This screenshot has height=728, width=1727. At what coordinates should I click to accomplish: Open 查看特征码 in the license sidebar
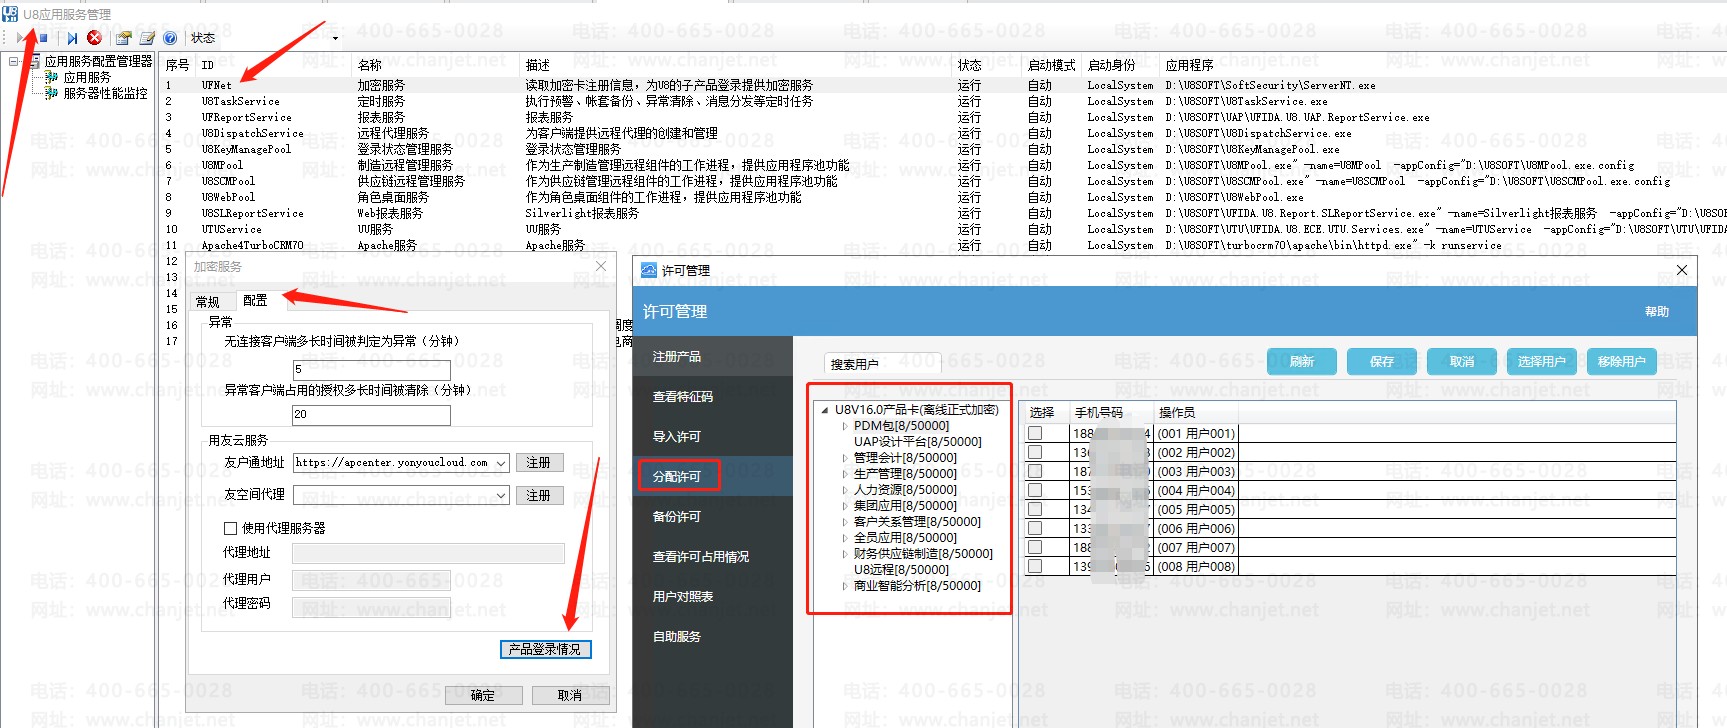coord(713,397)
